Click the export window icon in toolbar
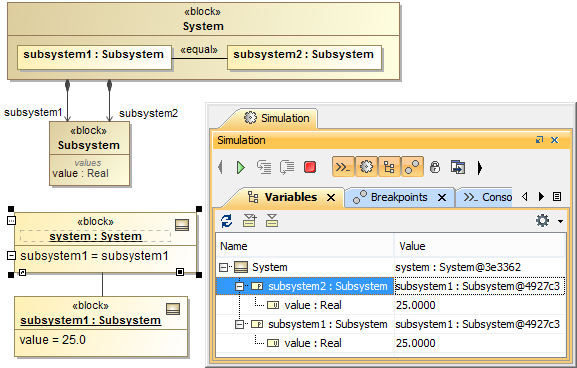Screen dimensions: 577x368 coord(458,167)
